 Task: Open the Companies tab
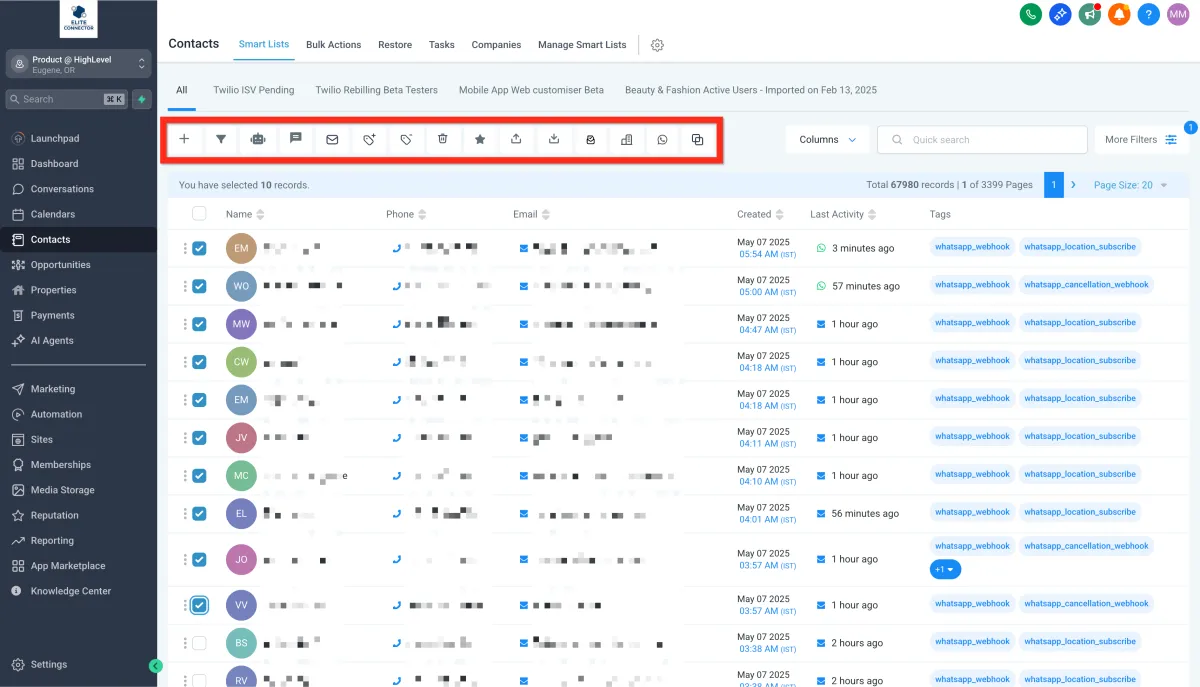[x=496, y=45]
